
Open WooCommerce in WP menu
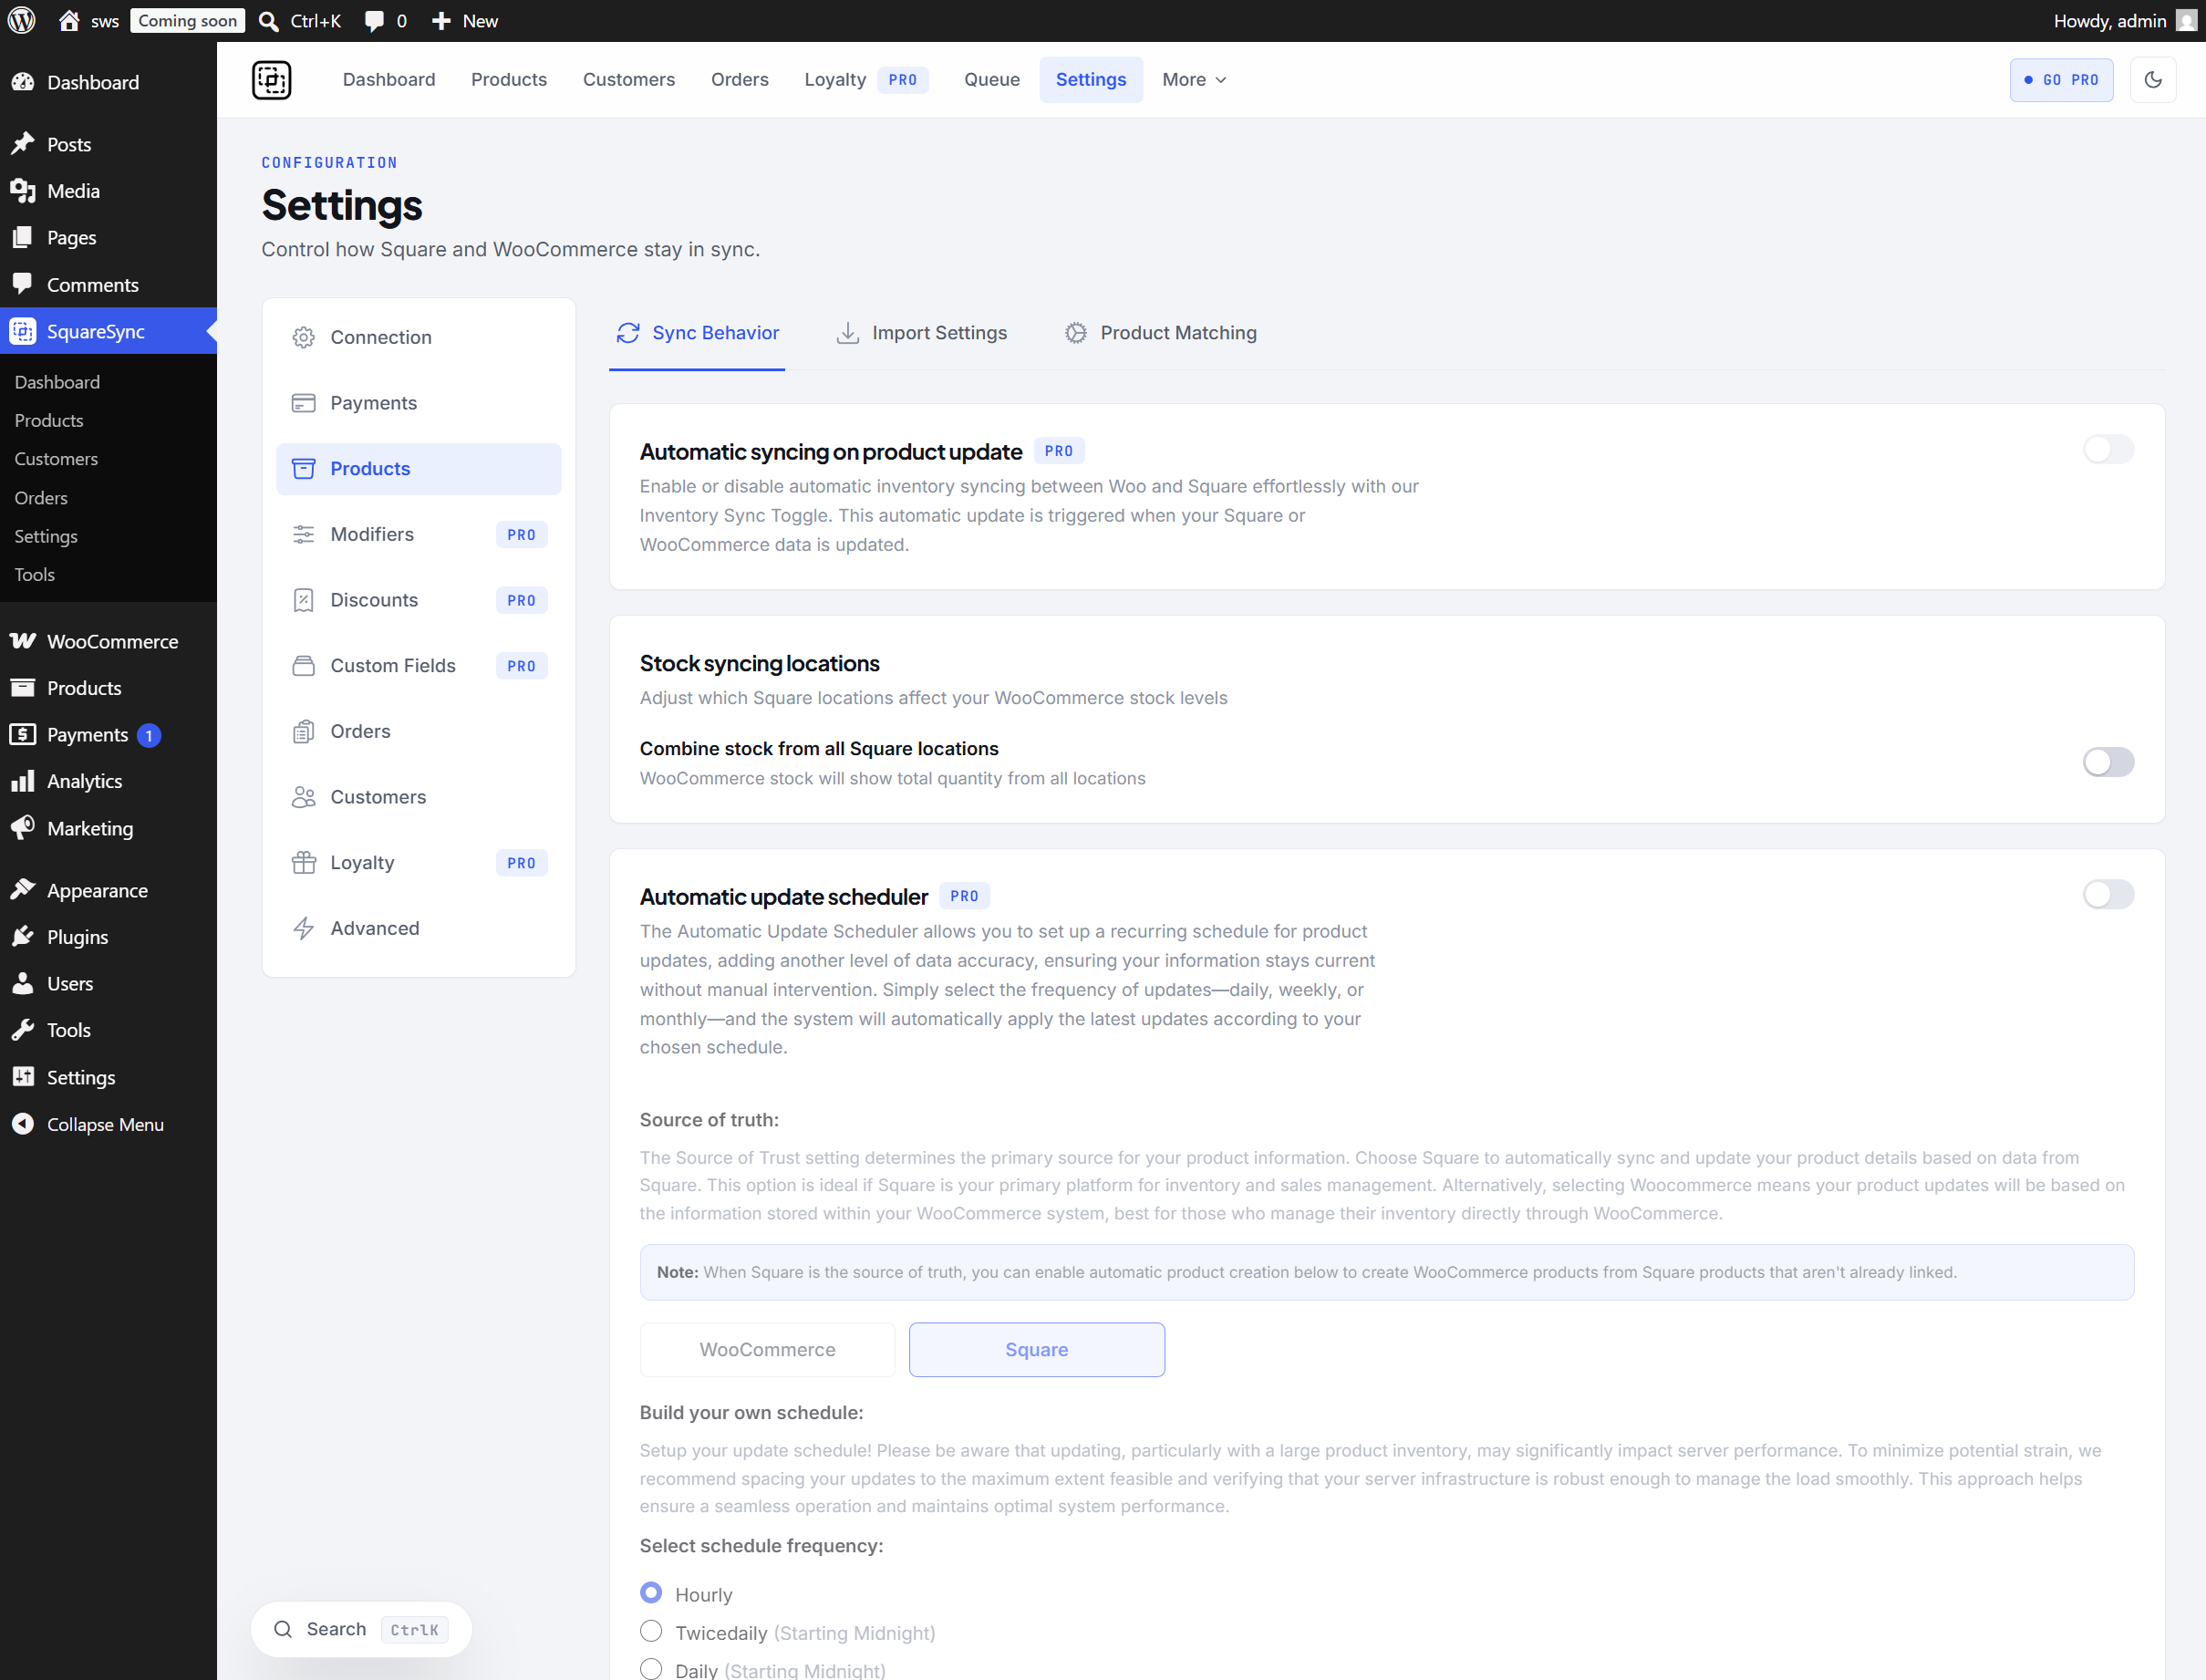coord(108,642)
